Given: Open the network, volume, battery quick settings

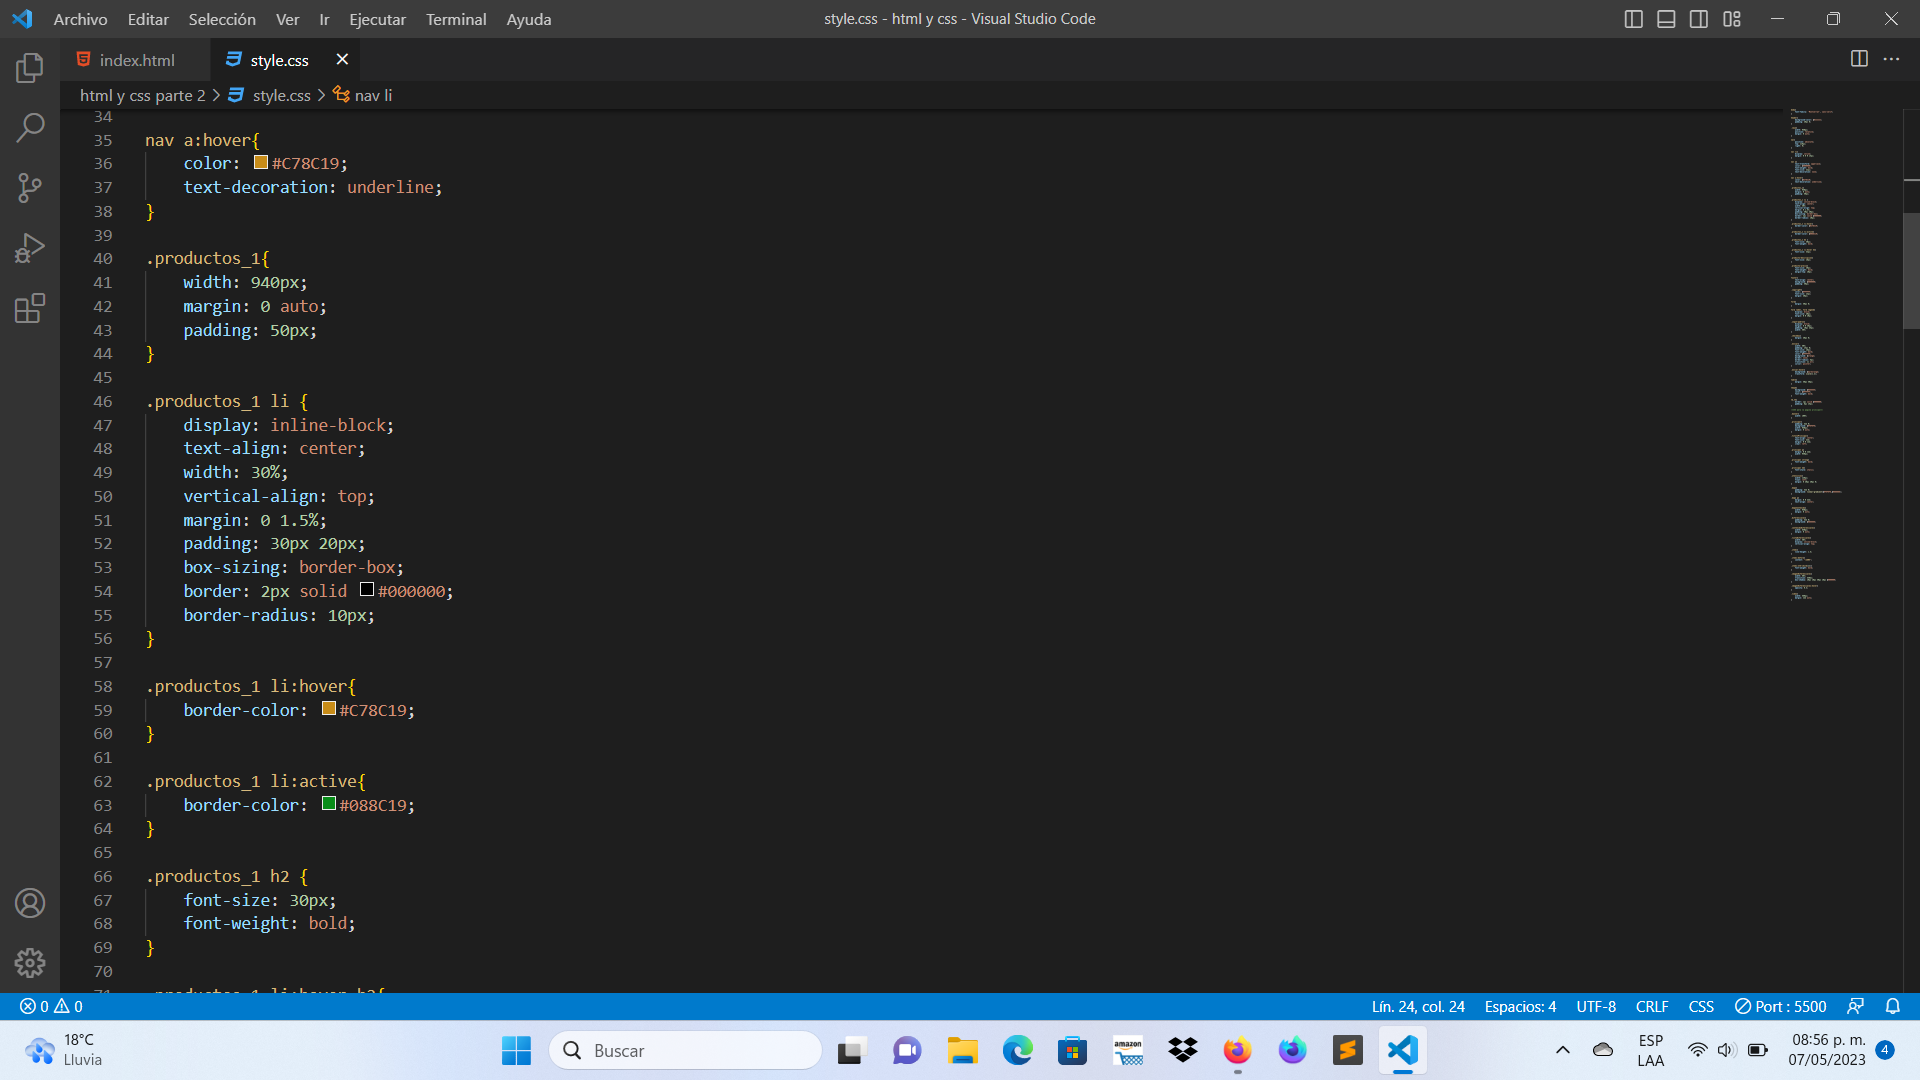Looking at the screenshot, I should pos(1727,1050).
